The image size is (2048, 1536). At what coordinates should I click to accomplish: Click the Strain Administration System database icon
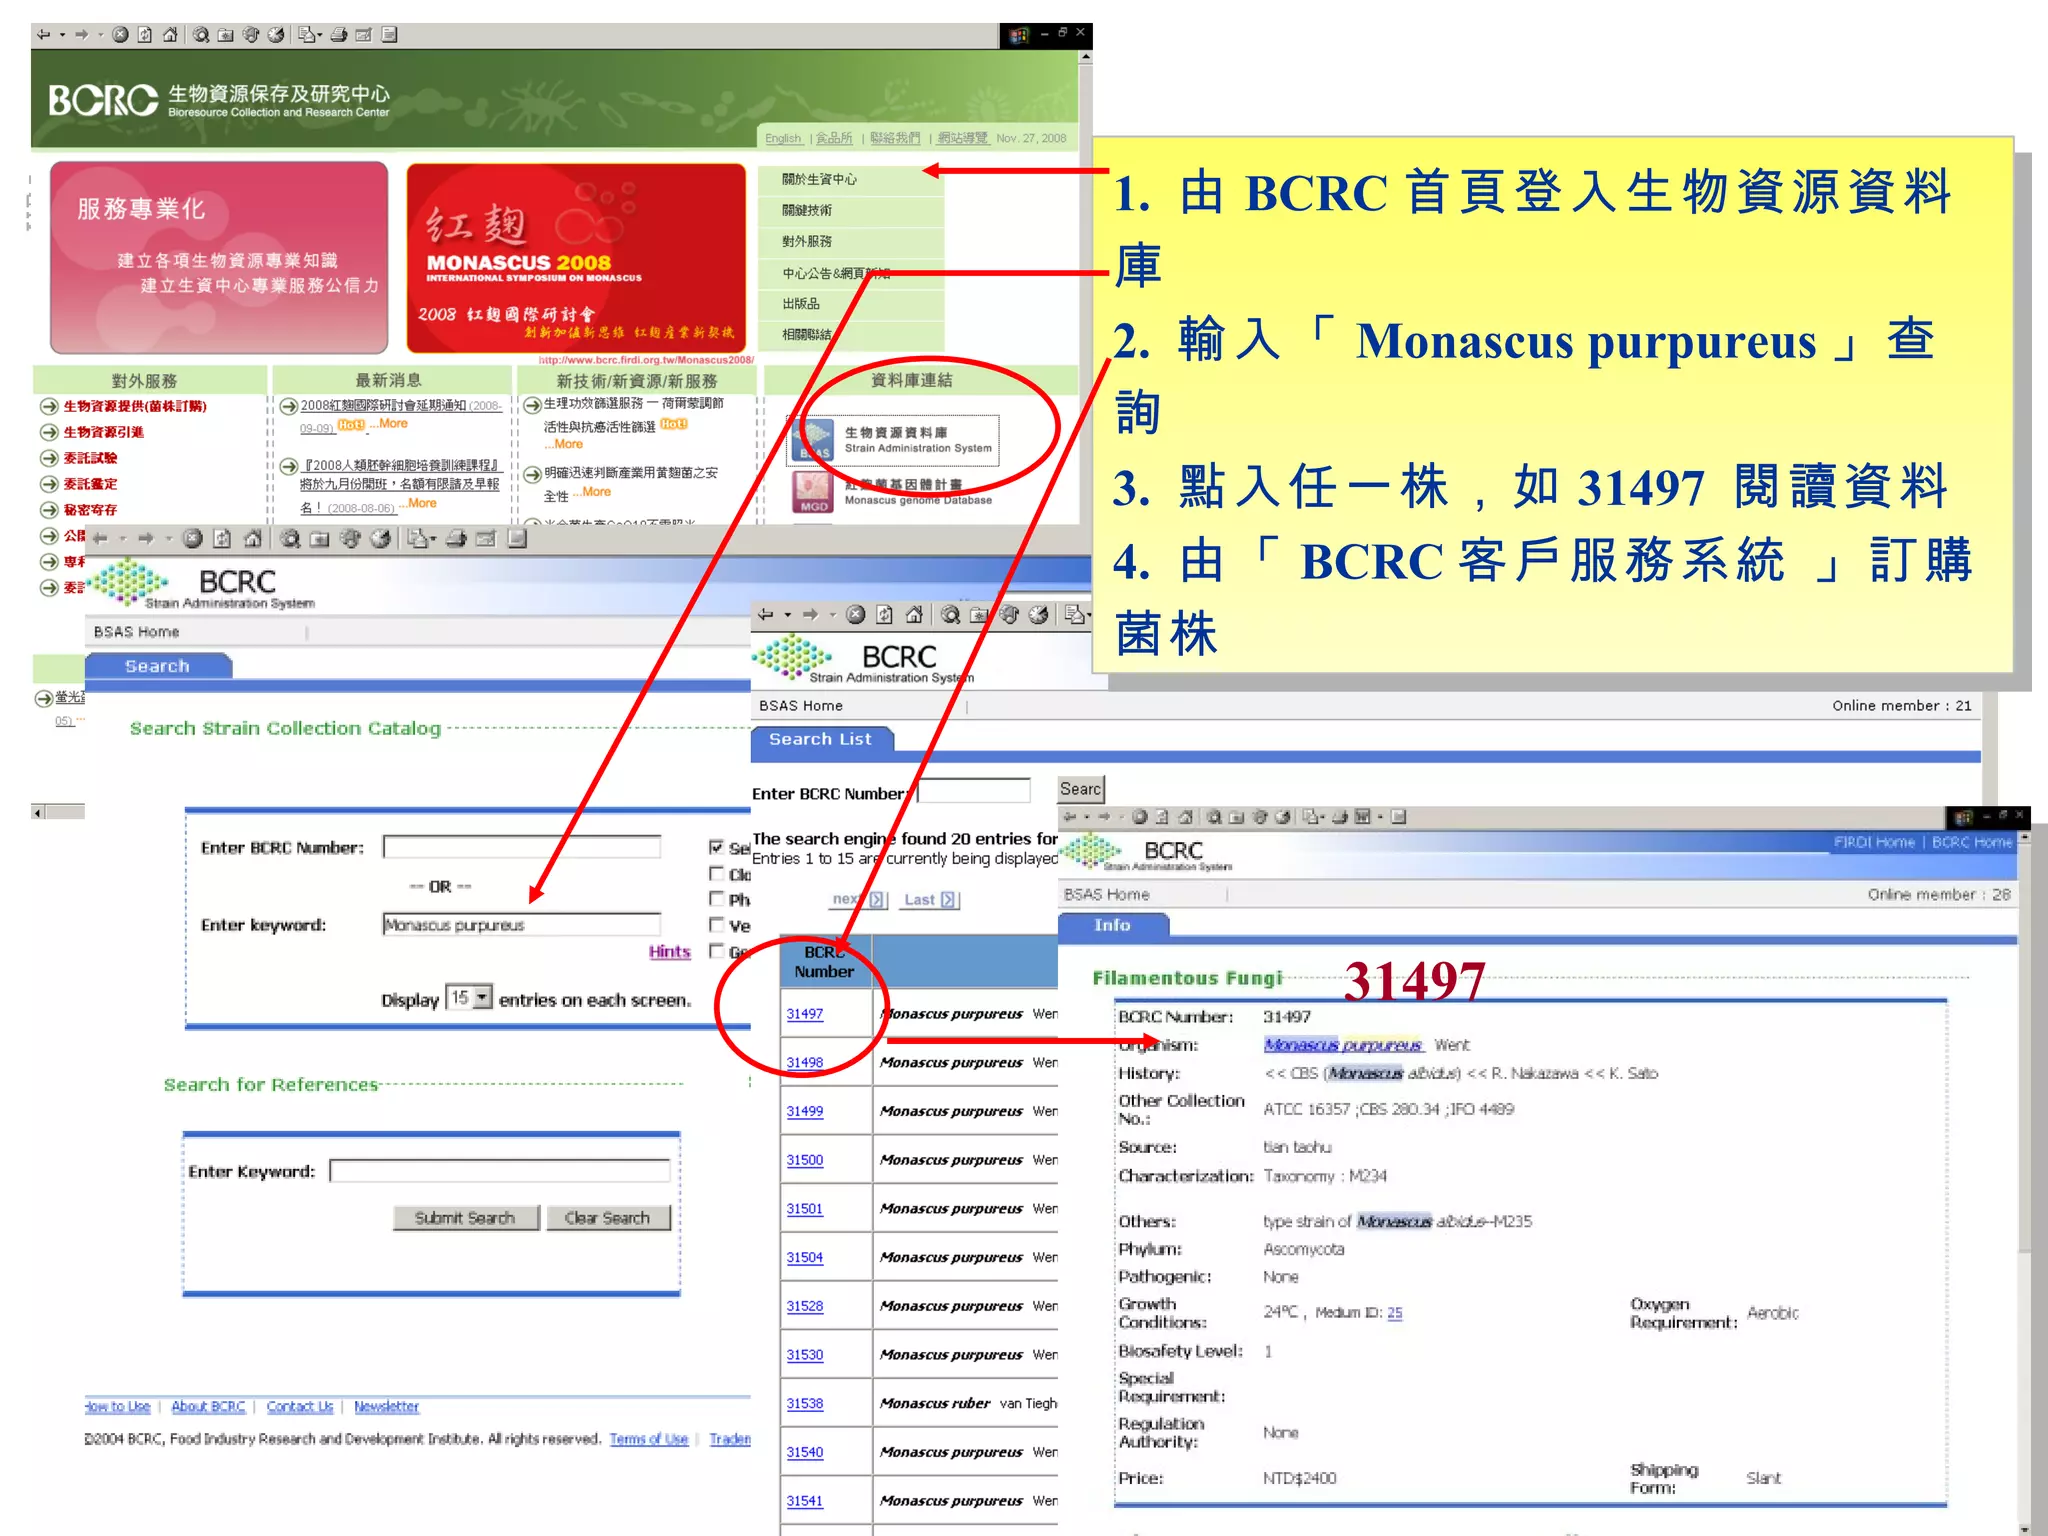(x=813, y=440)
